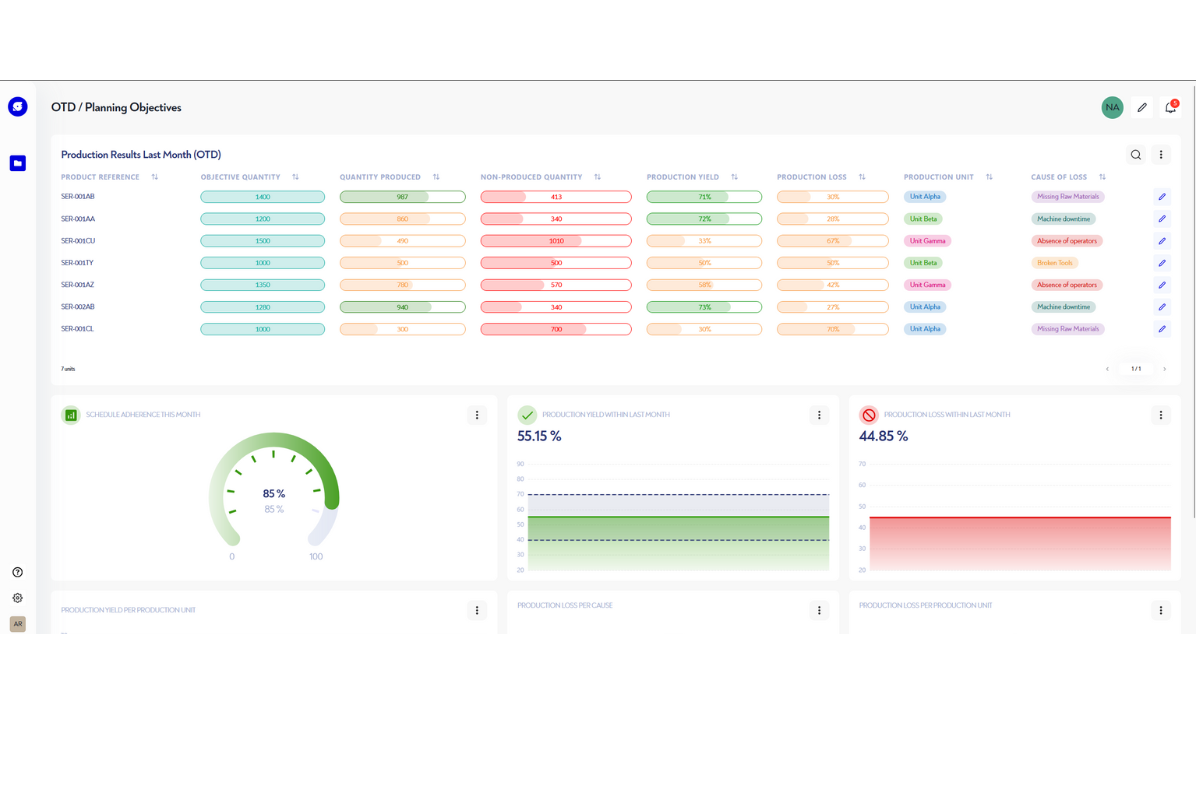1196x800 pixels.
Task: Click the 85% schedule adherence gauge
Action: click(274, 494)
